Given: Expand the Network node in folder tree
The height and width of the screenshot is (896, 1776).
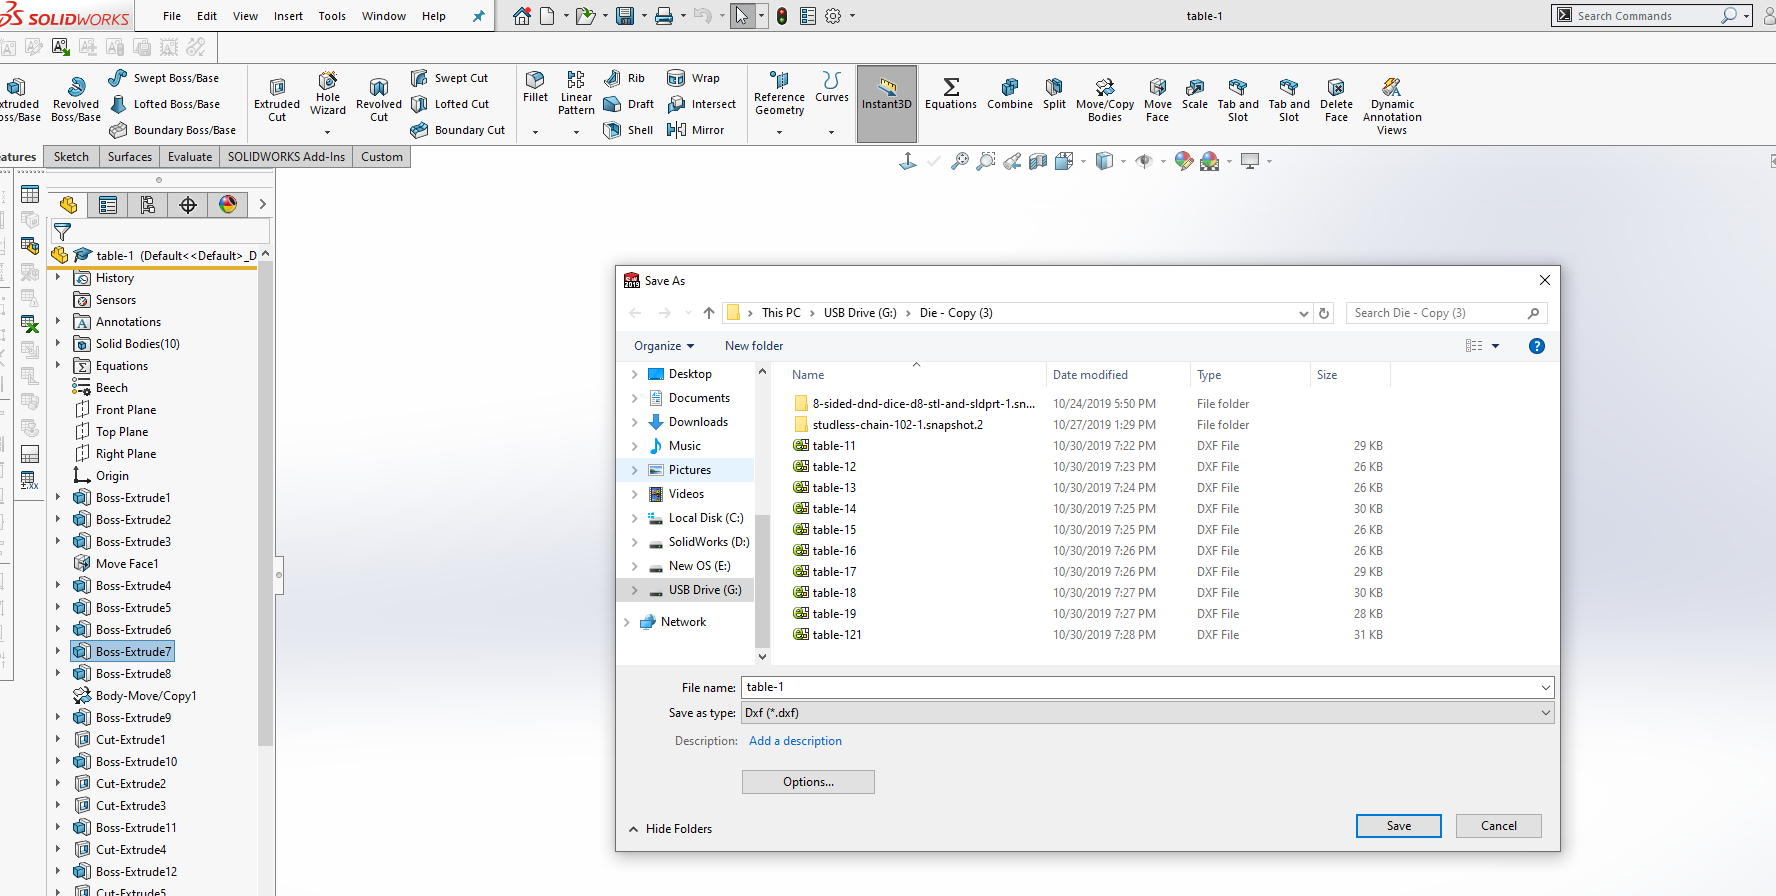Looking at the screenshot, I should (x=626, y=622).
